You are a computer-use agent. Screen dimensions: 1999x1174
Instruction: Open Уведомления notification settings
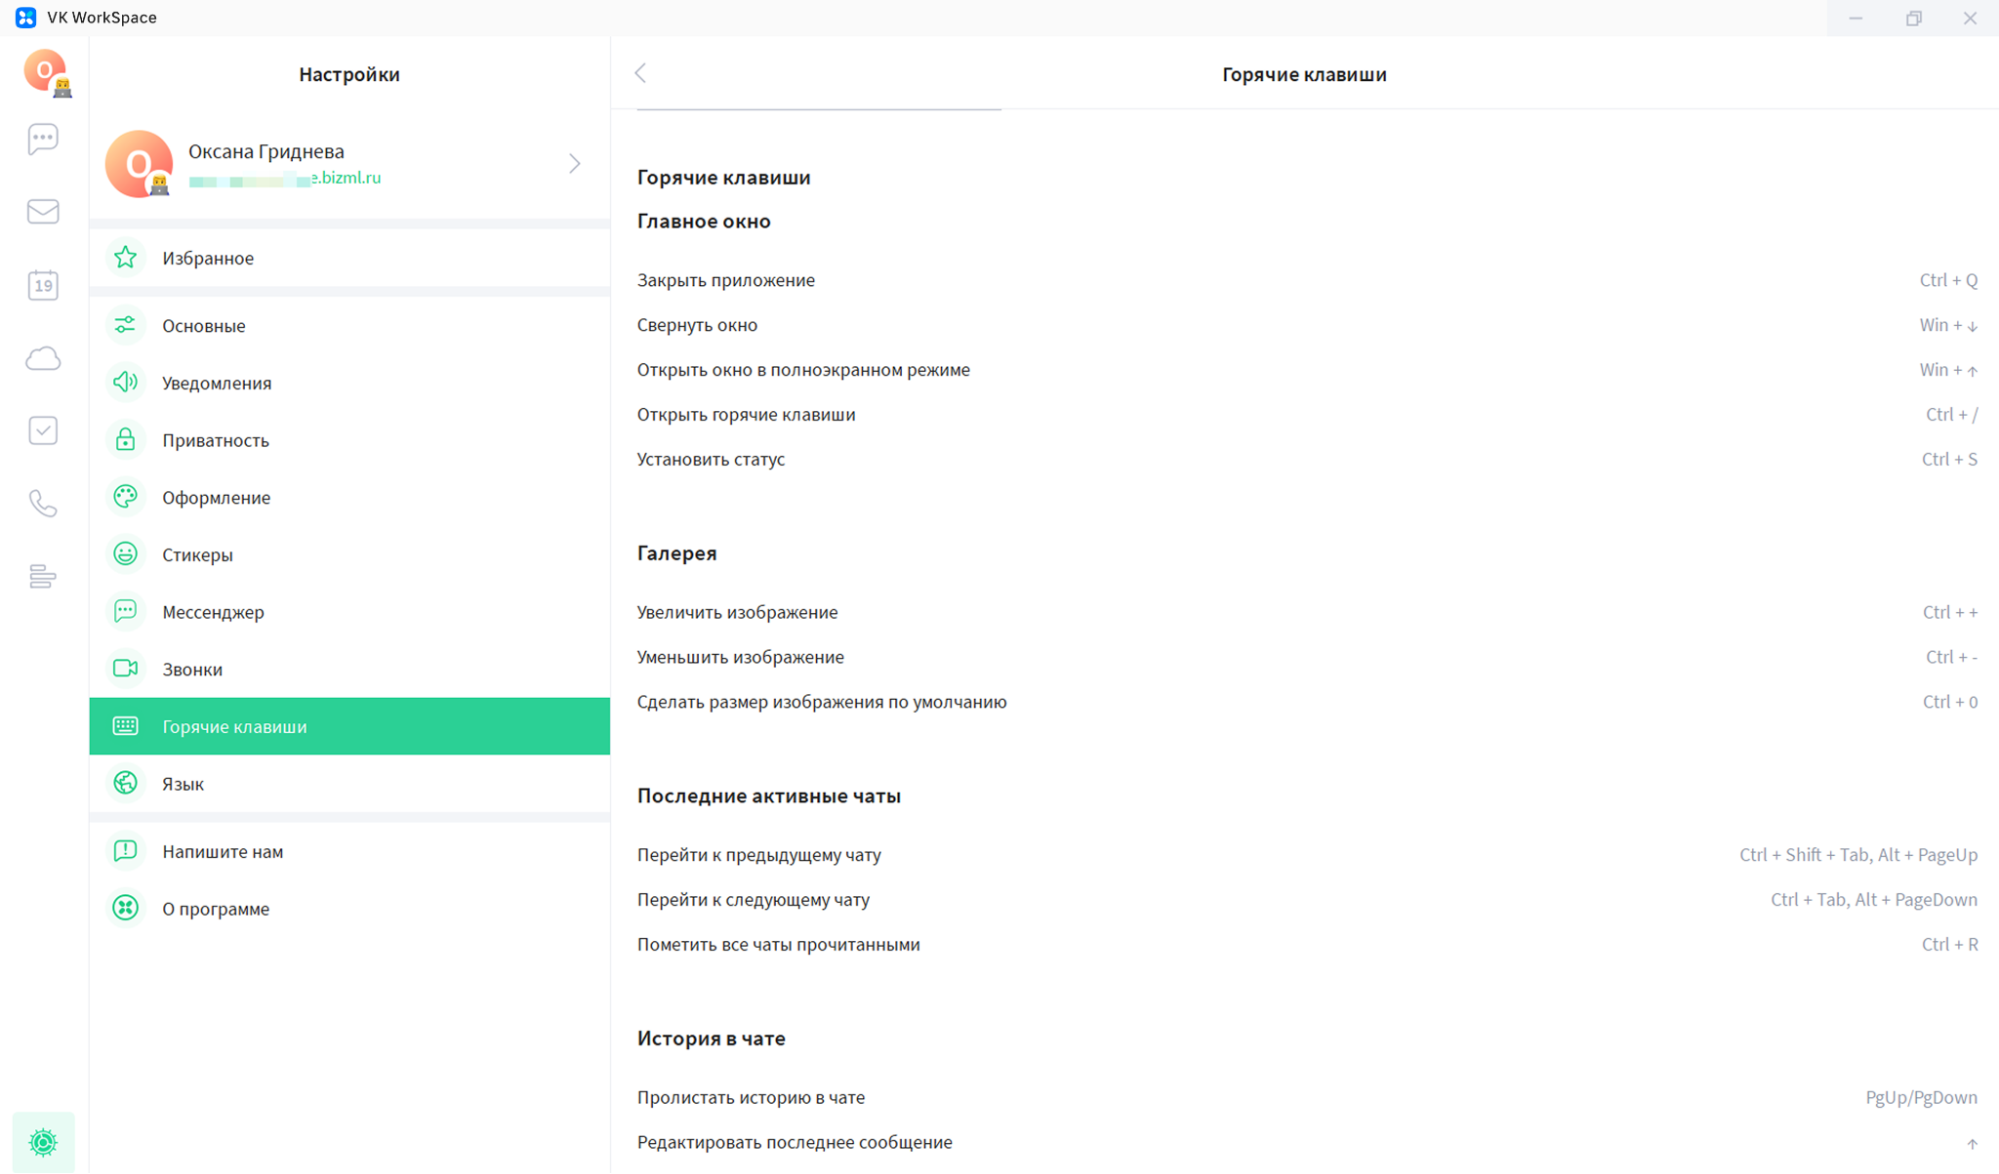point(217,383)
